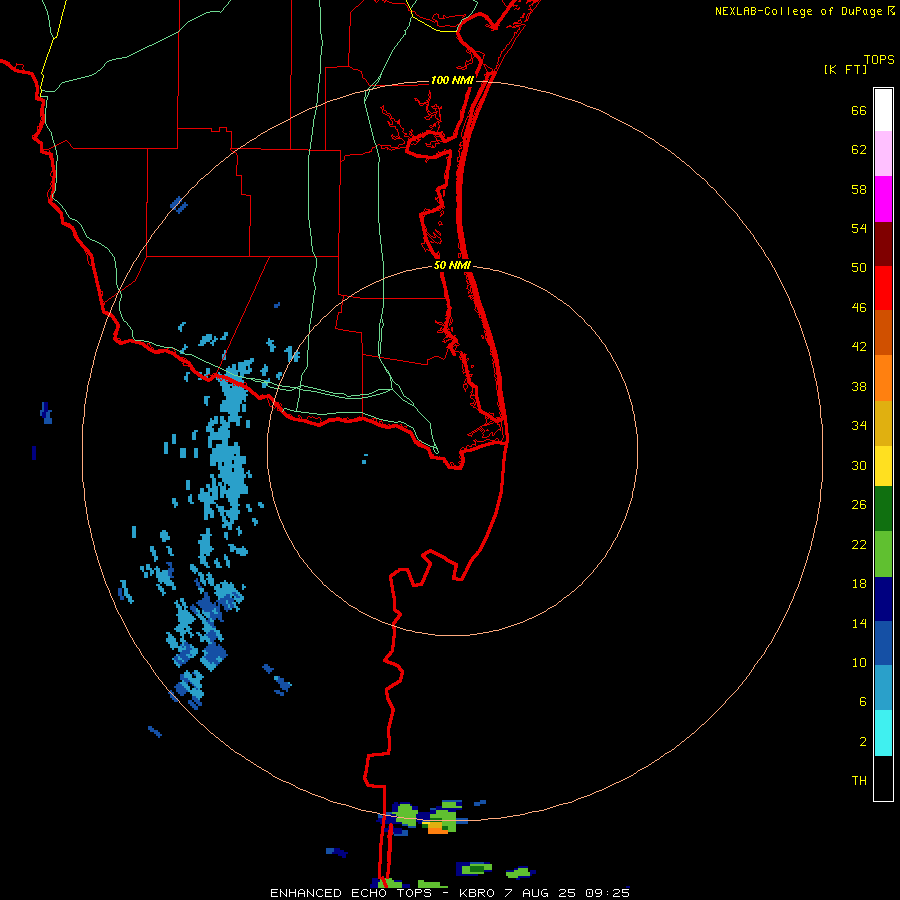Click the 50 NMI range ring label

point(452,265)
